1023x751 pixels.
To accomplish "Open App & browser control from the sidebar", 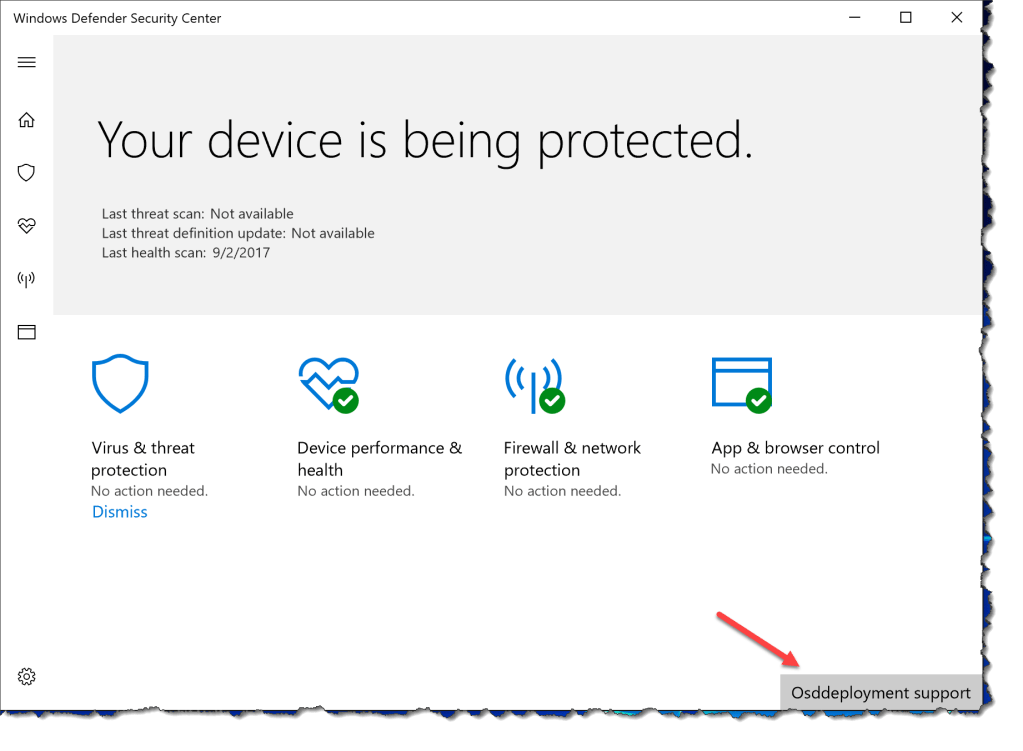I will coord(26,331).
